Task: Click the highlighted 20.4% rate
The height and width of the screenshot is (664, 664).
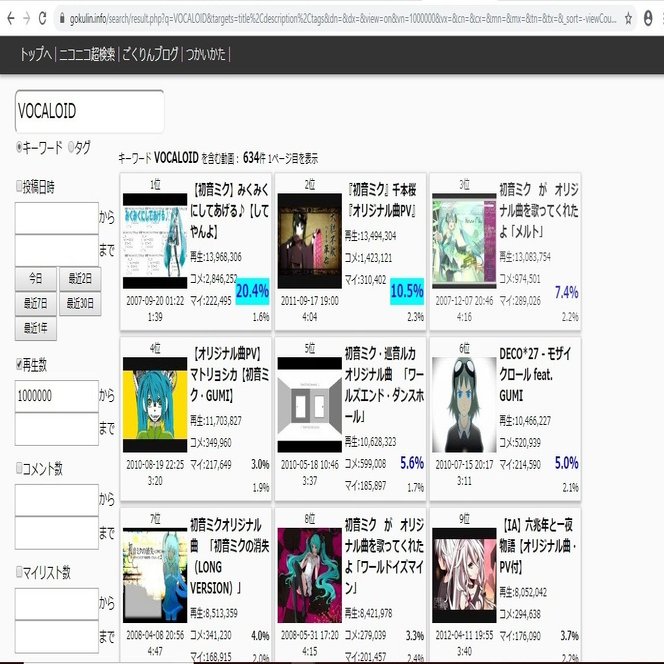Action: click(x=252, y=291)
